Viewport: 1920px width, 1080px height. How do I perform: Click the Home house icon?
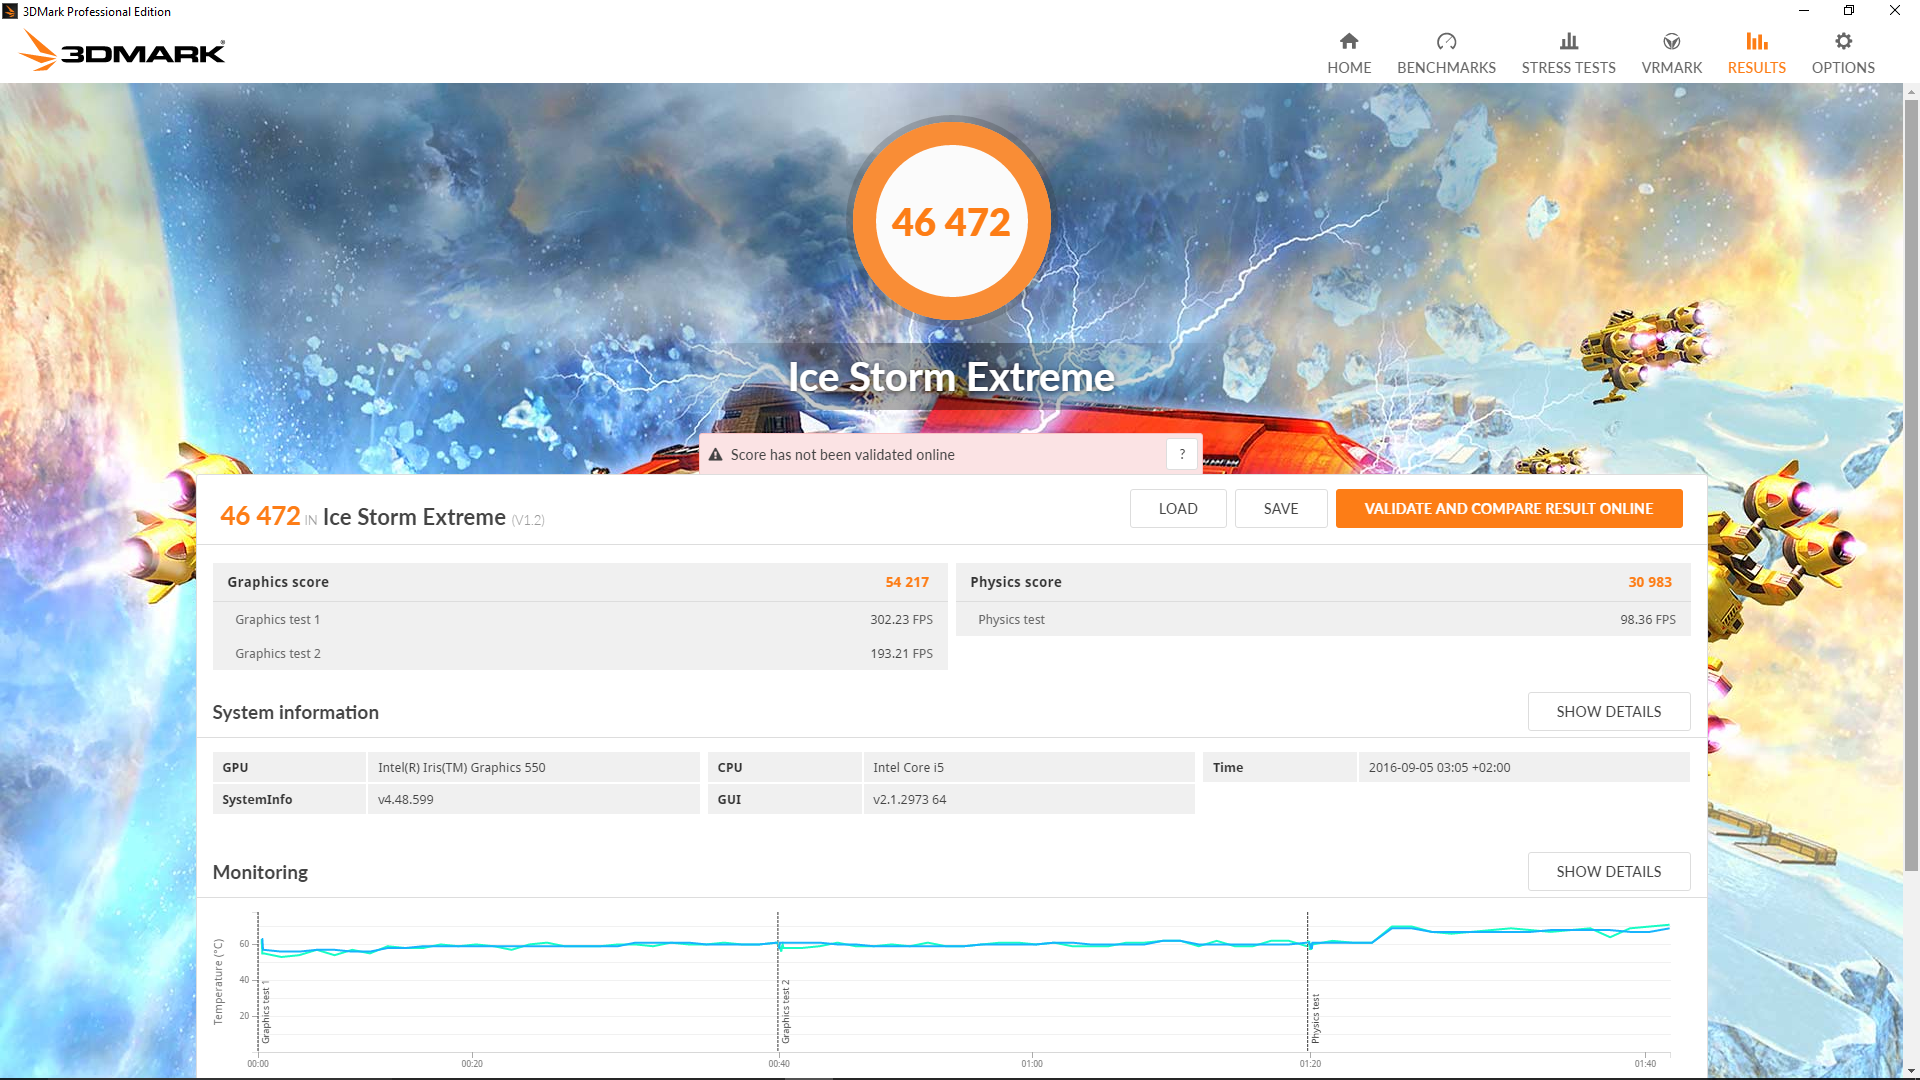coord(1349,41)
